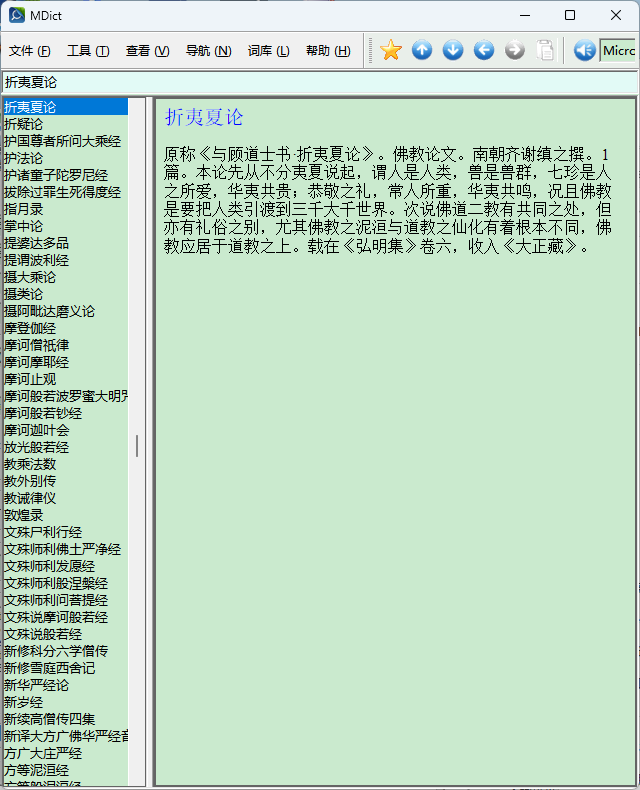The image size is (640, 790).
Task: Open the 词库 (L) menu
Action: [x=268, y=51]
